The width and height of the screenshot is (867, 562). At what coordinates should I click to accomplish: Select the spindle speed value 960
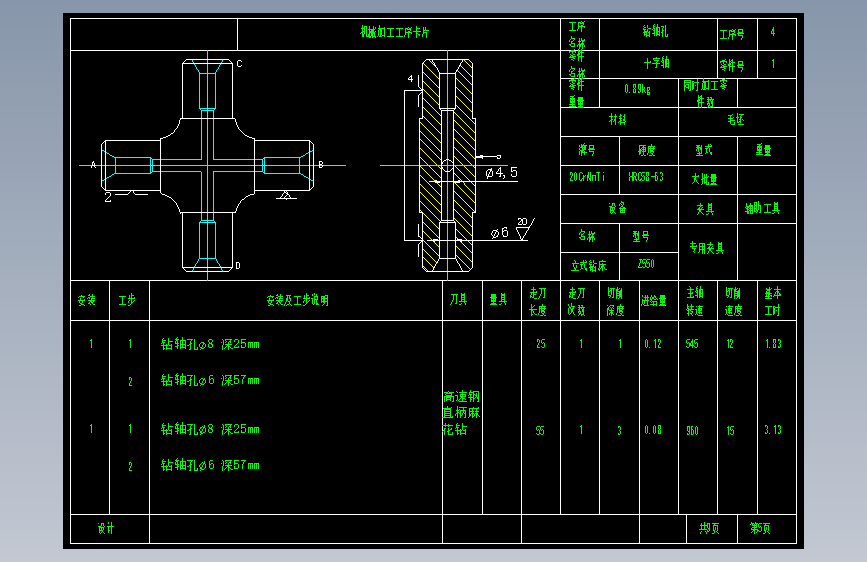tap(692, 430)
